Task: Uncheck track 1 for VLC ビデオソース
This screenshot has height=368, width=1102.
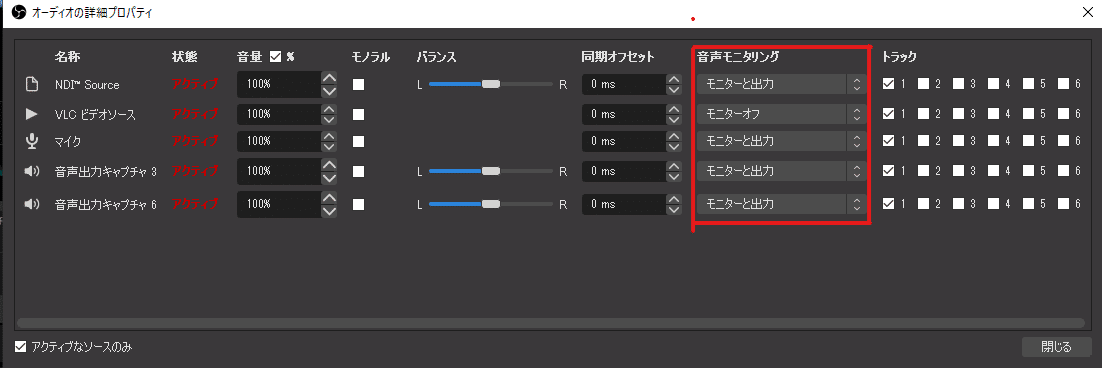Action: pyautogui.click(x=888, y=114)
